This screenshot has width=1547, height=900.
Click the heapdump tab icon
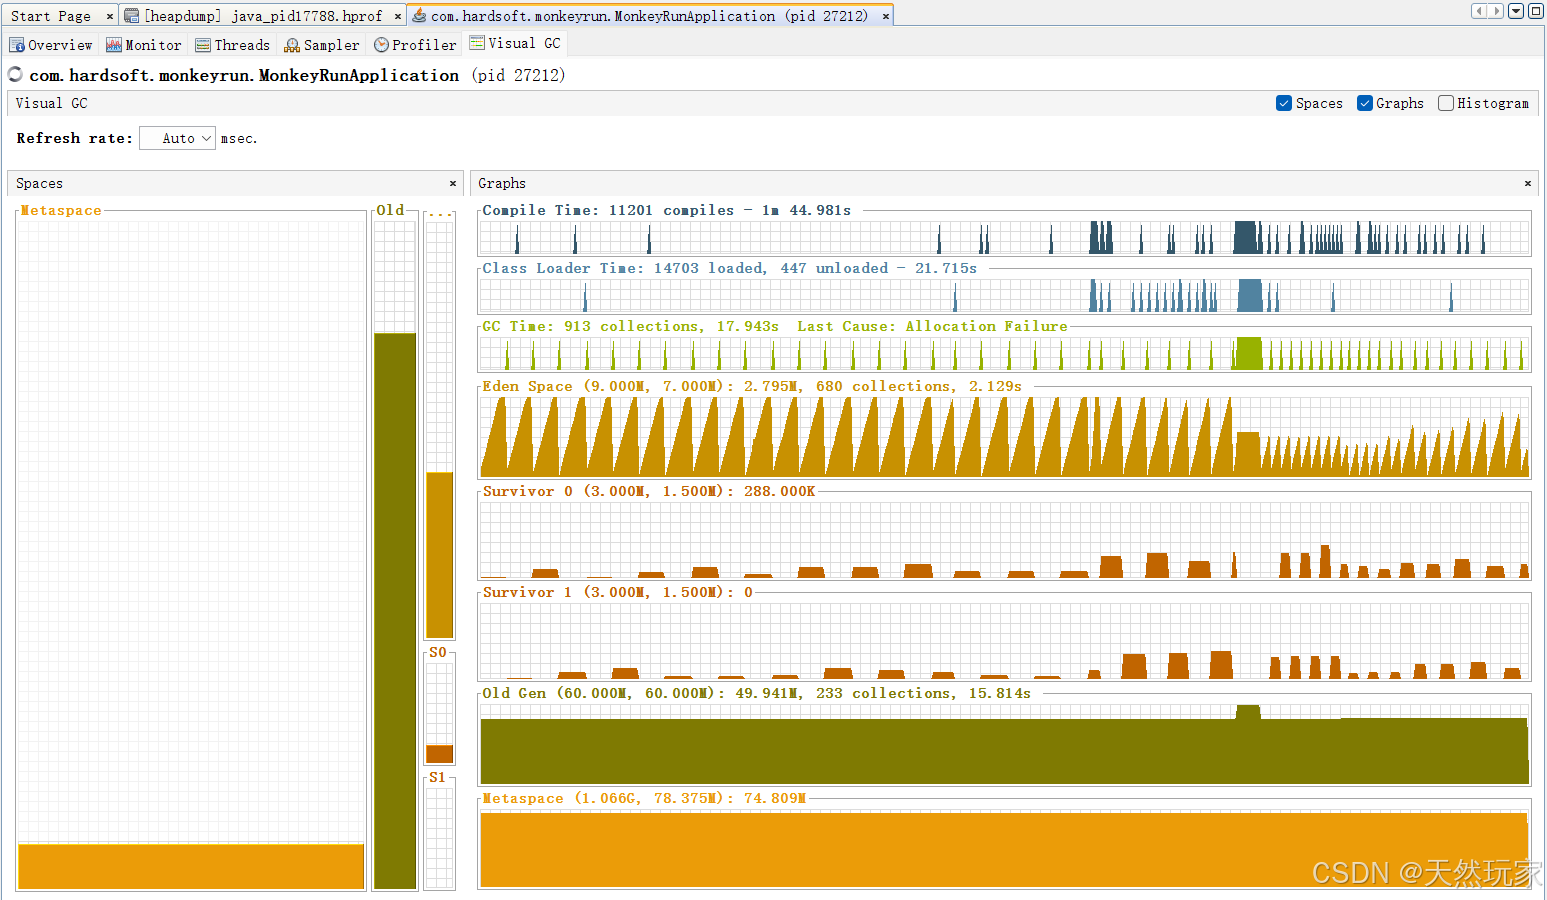[x=131, y=16]
